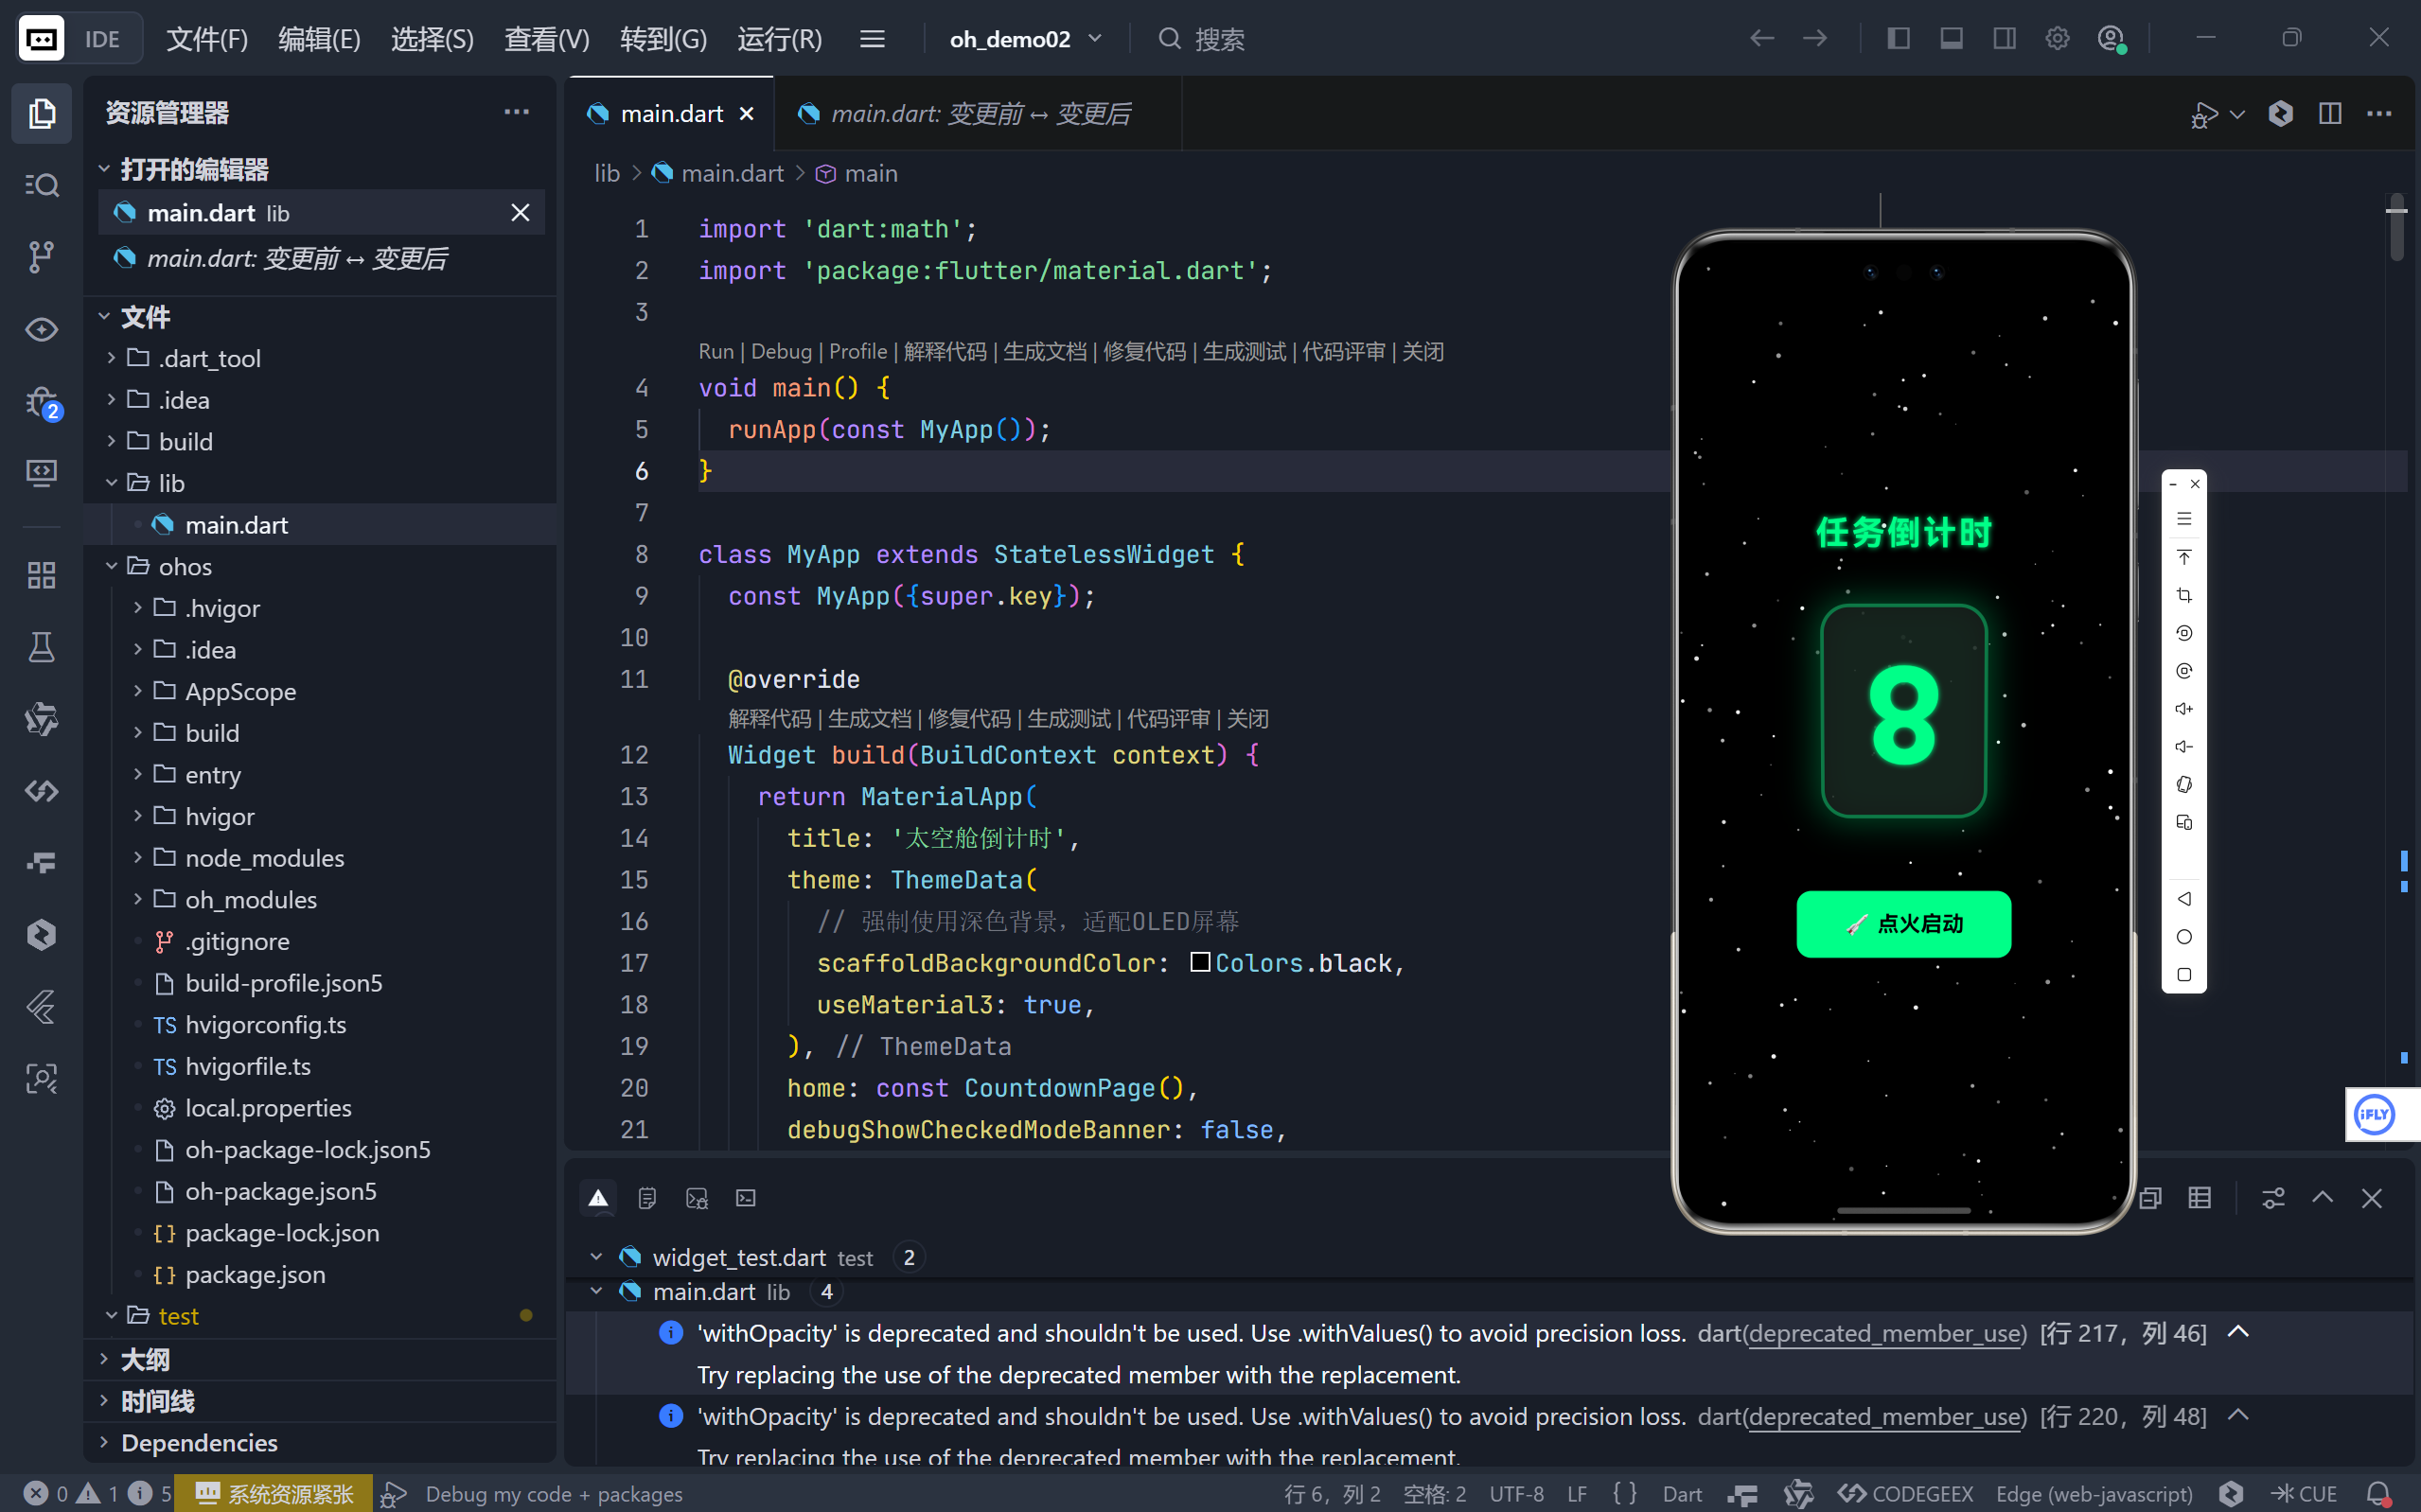Open the Testing flask sidebar icon

coord(41,647)
